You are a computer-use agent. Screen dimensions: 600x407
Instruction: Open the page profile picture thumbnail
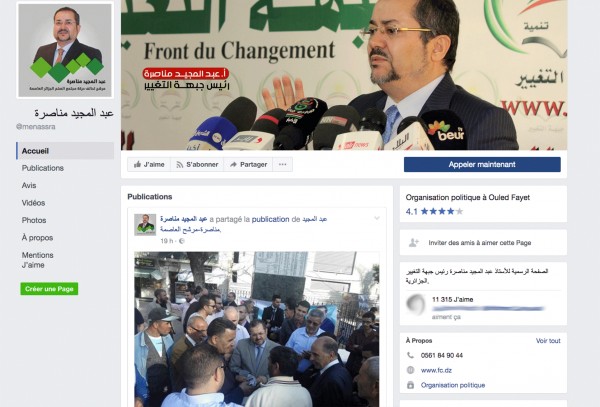pyautogui.click(x=65, y=50)
